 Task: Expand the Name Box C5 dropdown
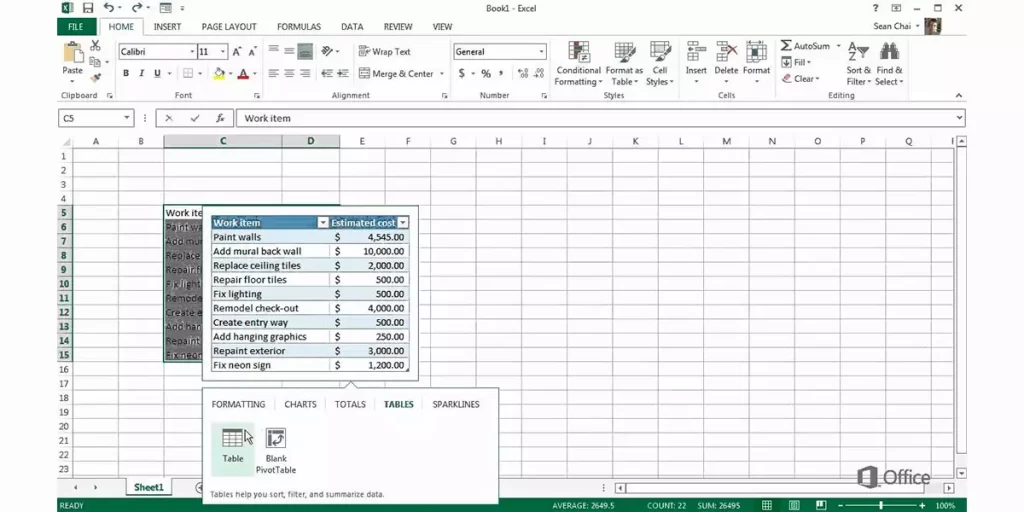tap(127, 118)
